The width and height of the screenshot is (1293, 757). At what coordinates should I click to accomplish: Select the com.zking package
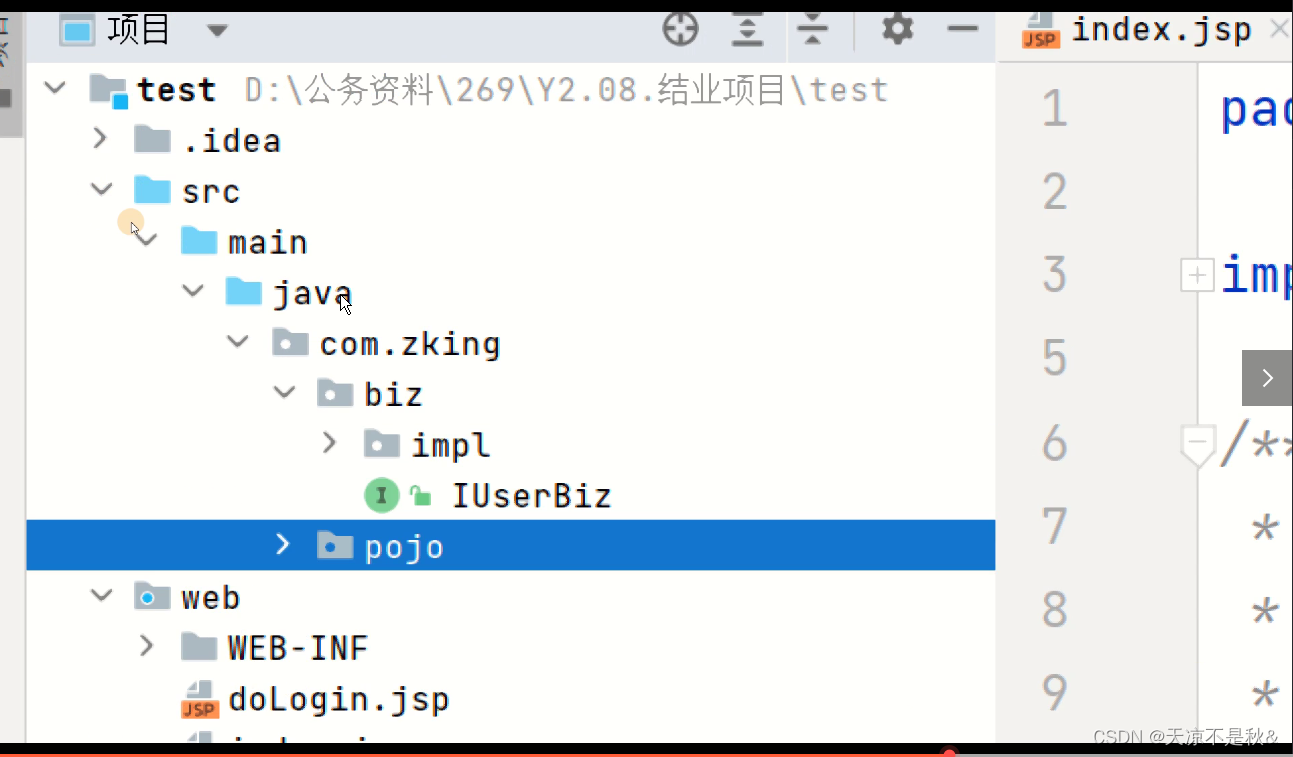tap(410, 344)
